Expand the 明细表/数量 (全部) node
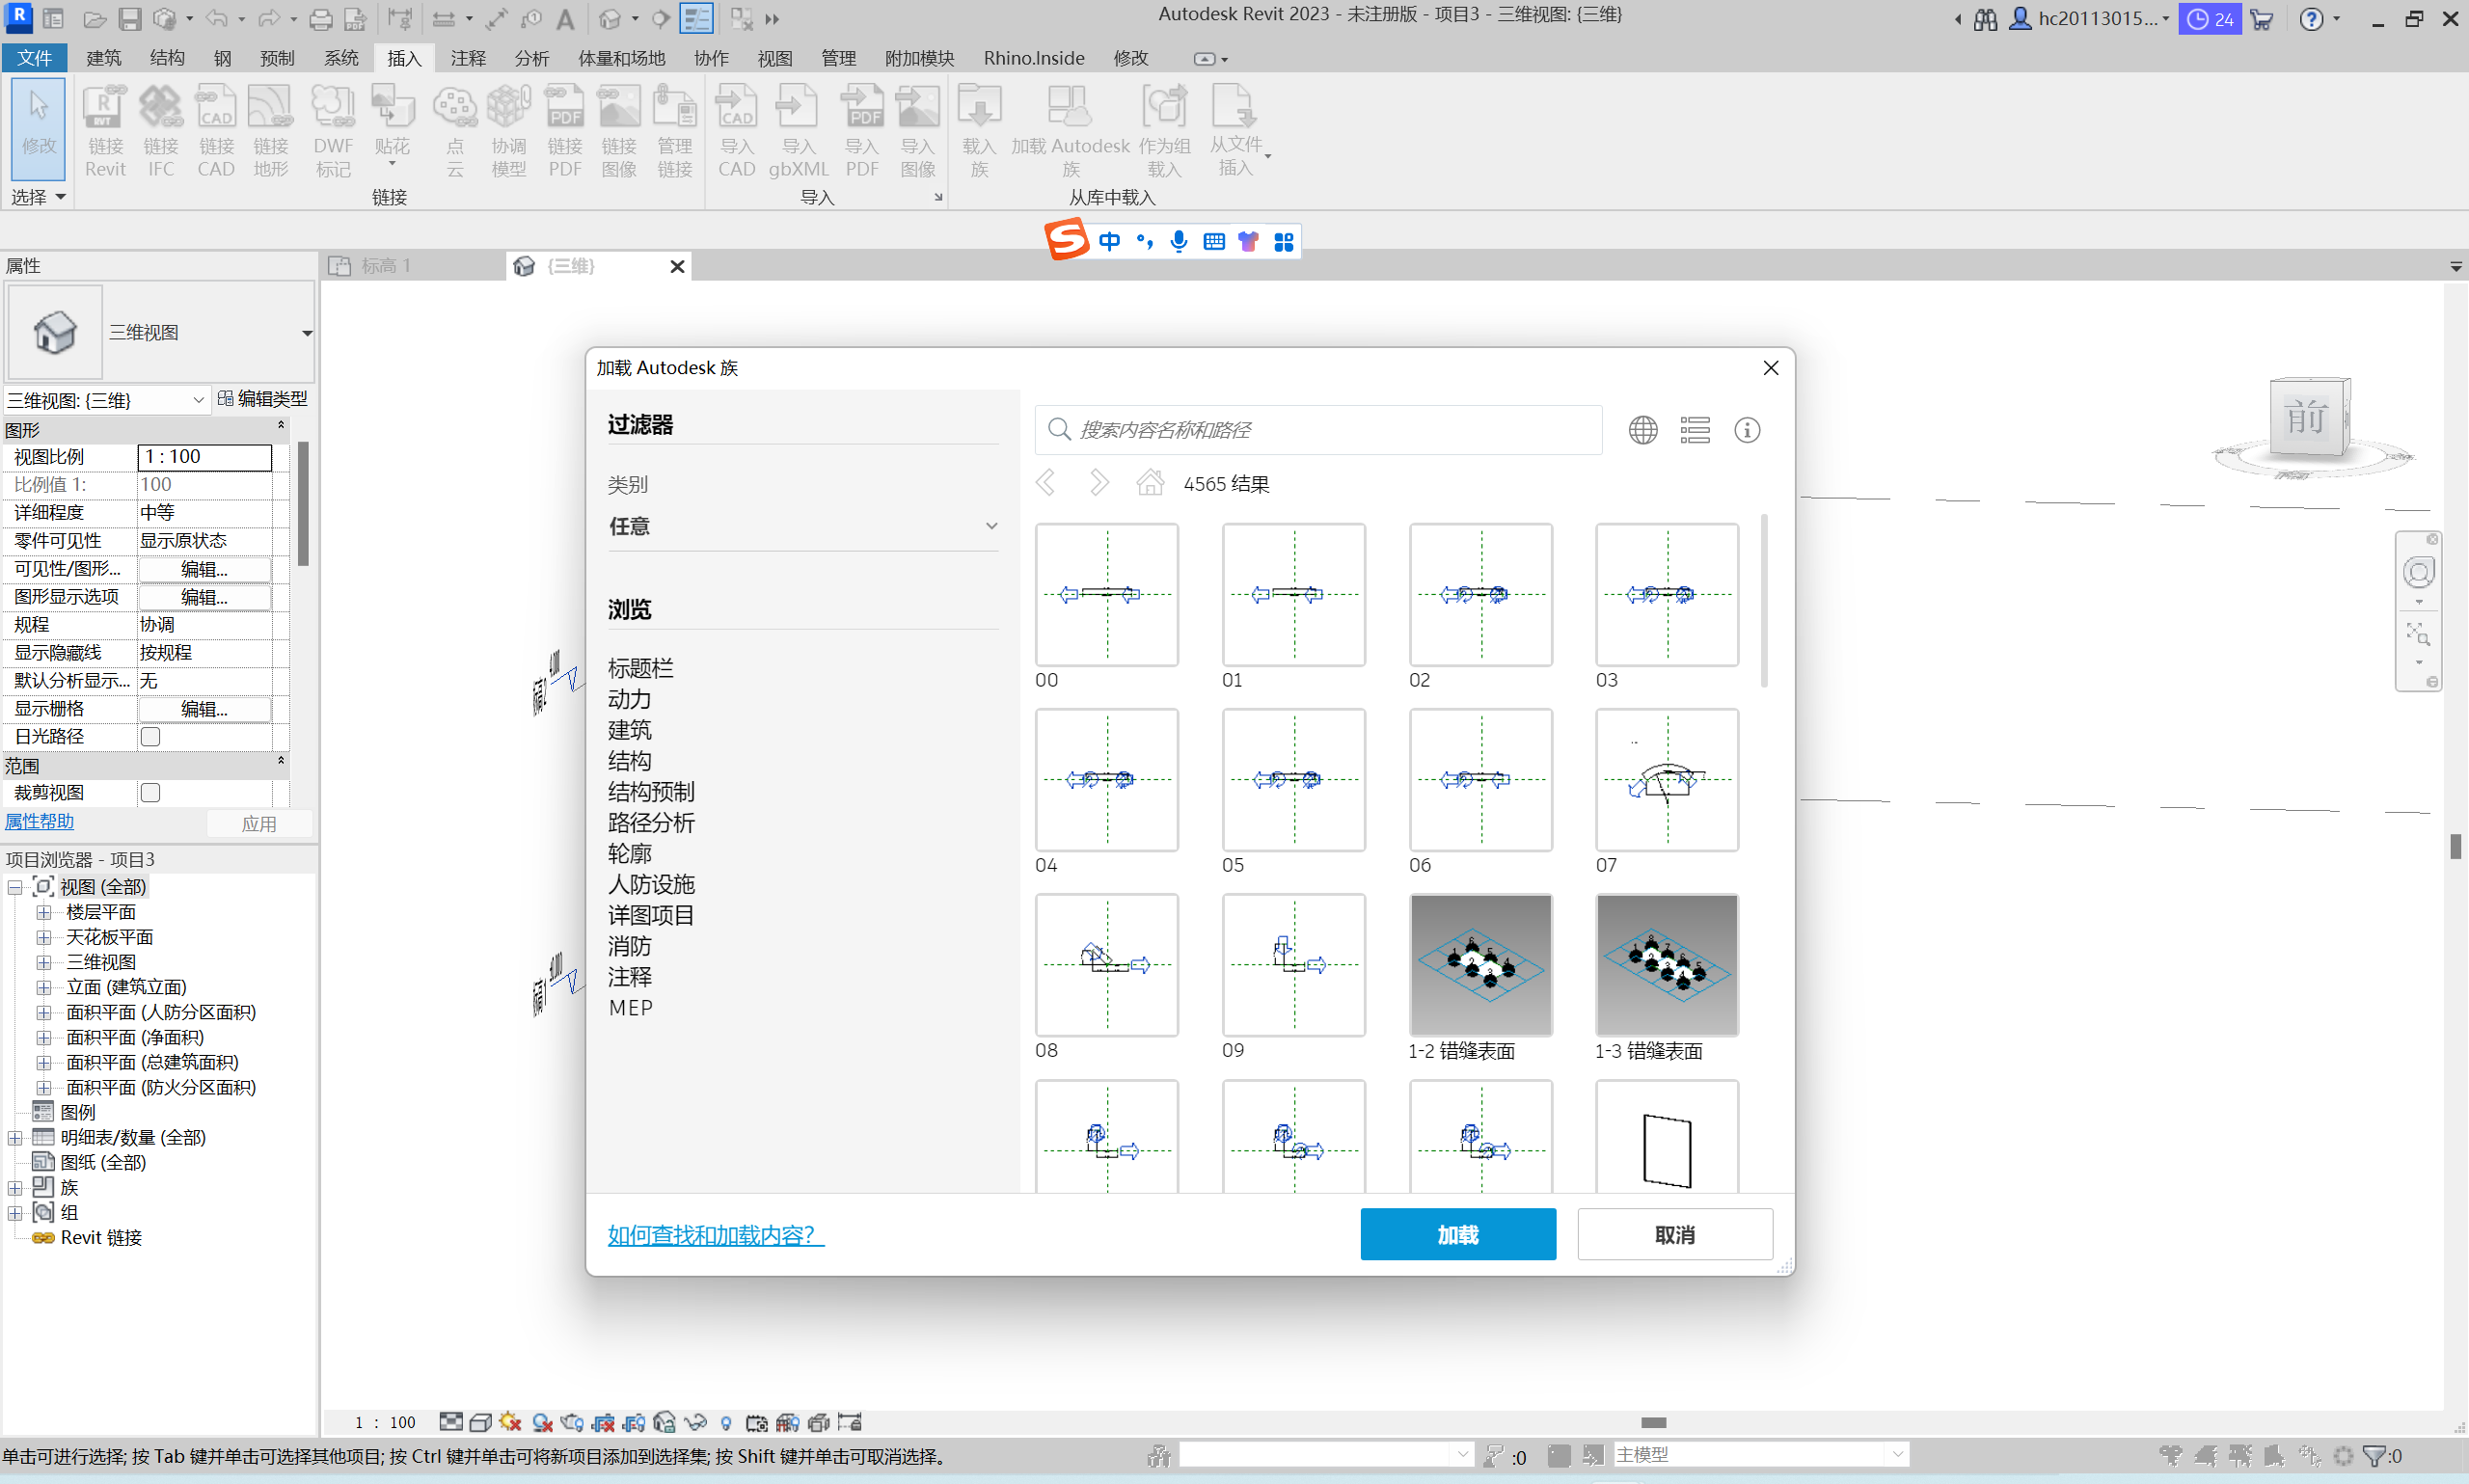The image size is (2469, 1484). click(15, 1137)
